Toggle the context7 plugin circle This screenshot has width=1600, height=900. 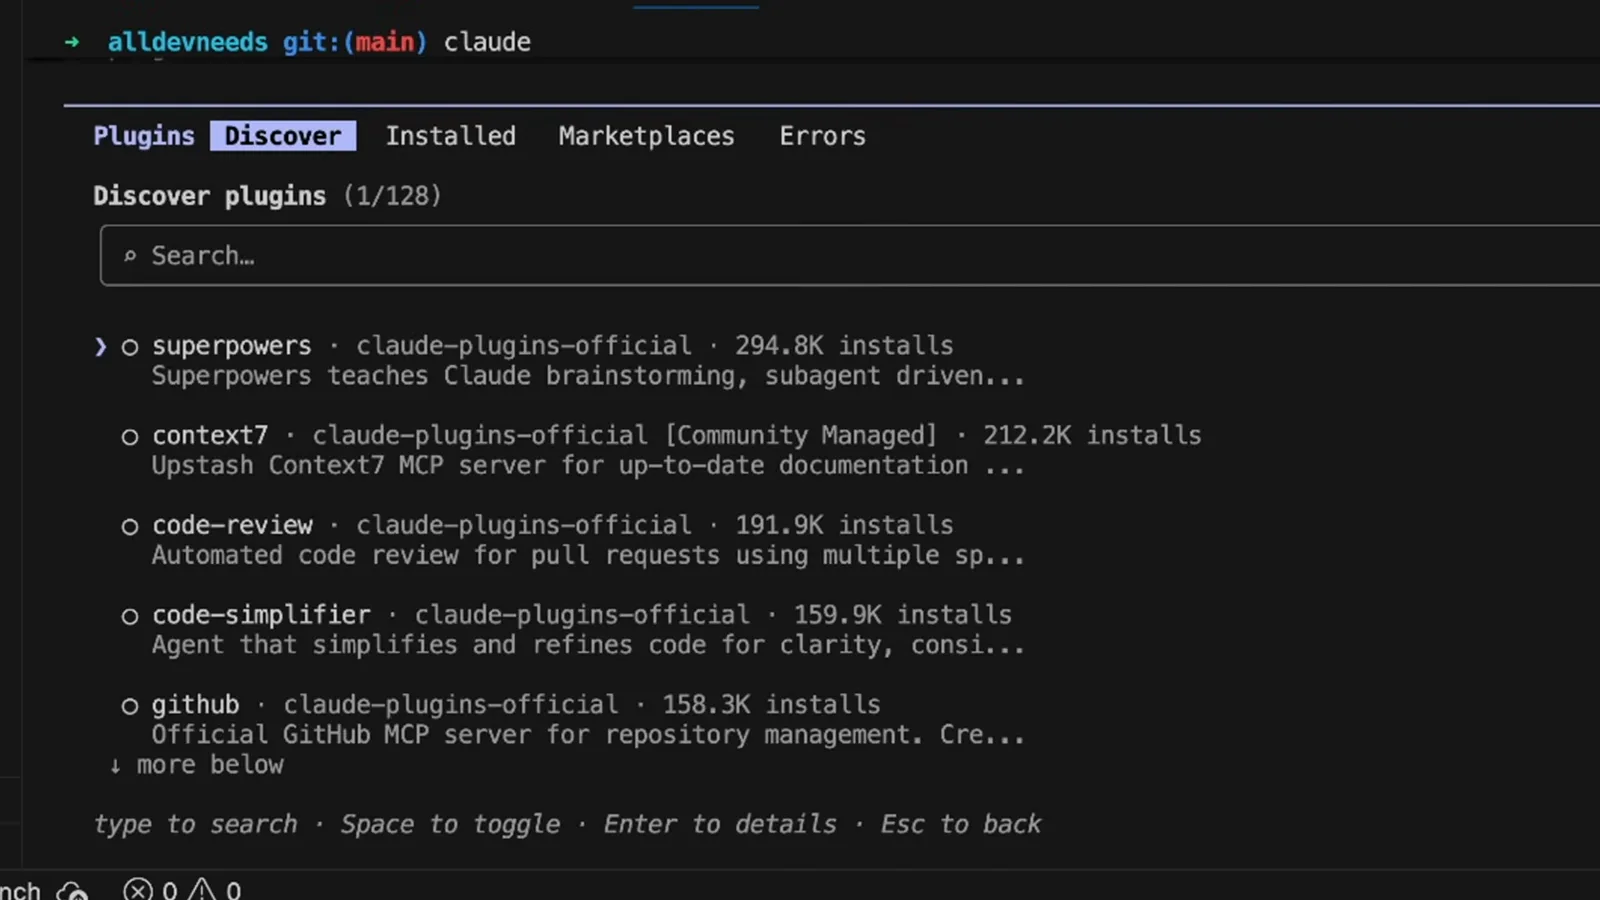click(x=130, y=437)
